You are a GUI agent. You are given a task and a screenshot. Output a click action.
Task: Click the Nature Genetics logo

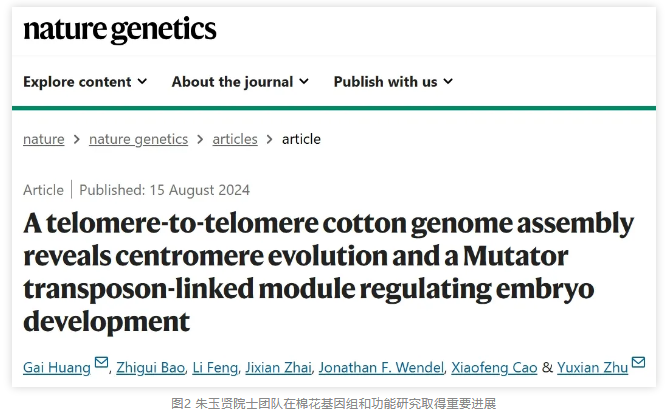point(119,30)
